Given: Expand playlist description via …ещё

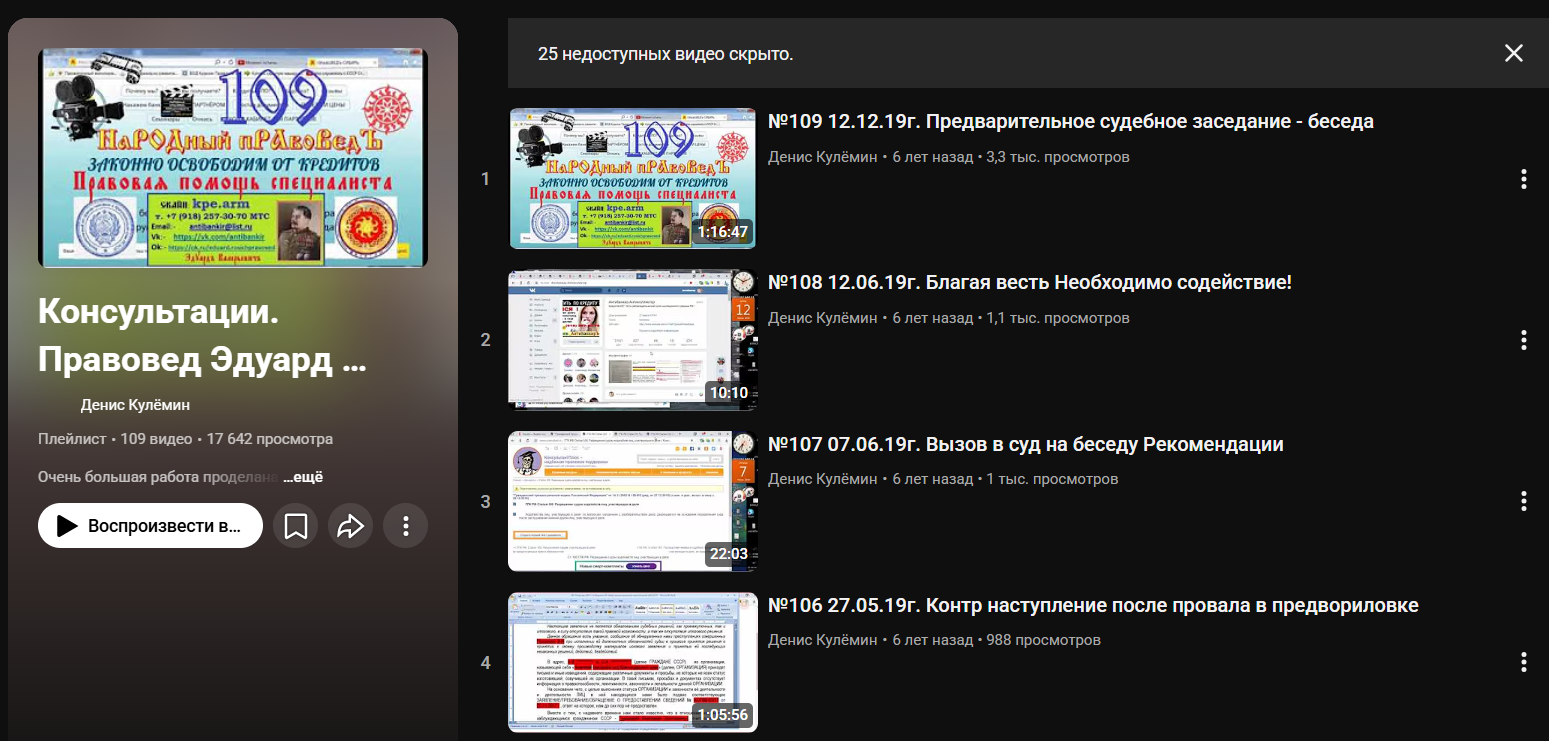Looking at the screenshot, I should (x=302, y=477).
